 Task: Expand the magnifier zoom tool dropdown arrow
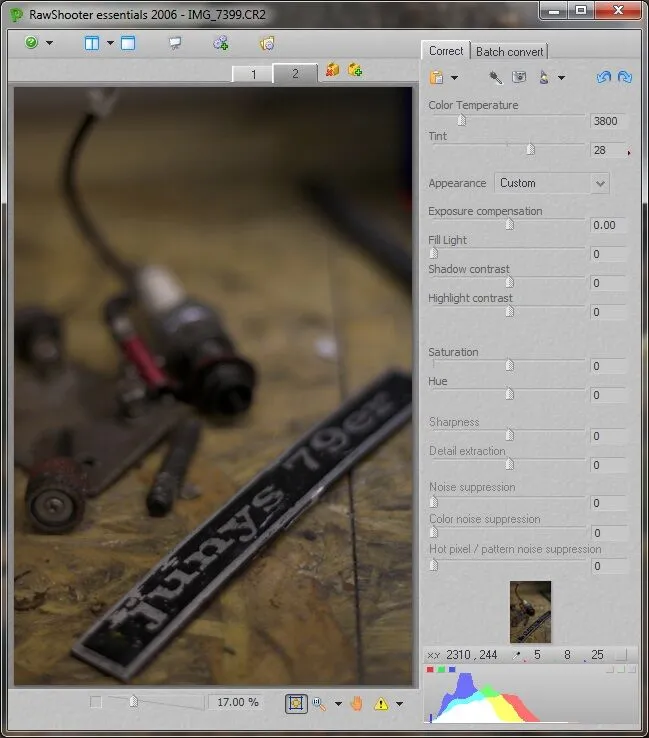coord(338,704)
